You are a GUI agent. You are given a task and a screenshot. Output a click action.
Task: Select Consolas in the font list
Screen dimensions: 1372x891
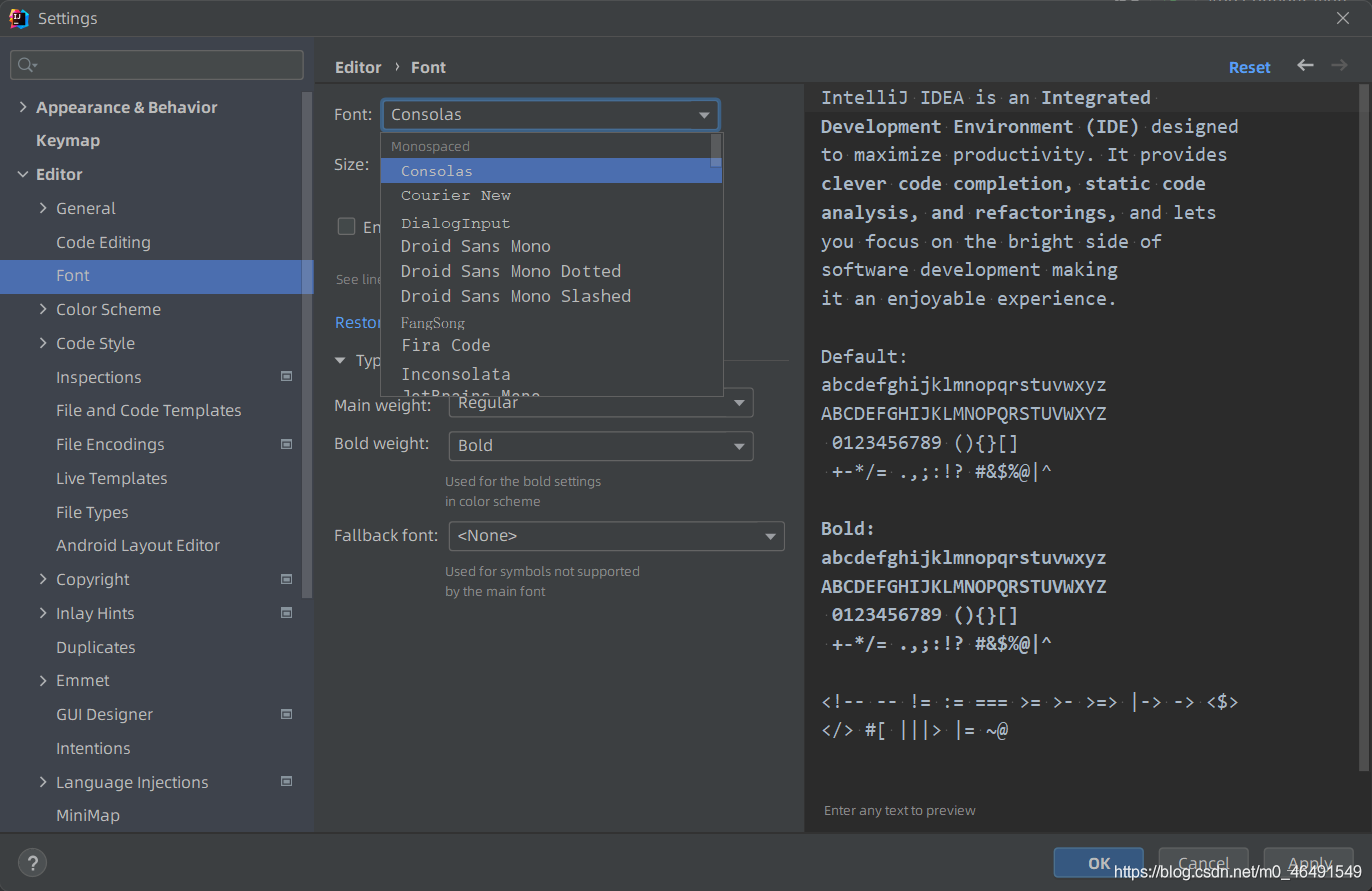[x=551, y=171]
